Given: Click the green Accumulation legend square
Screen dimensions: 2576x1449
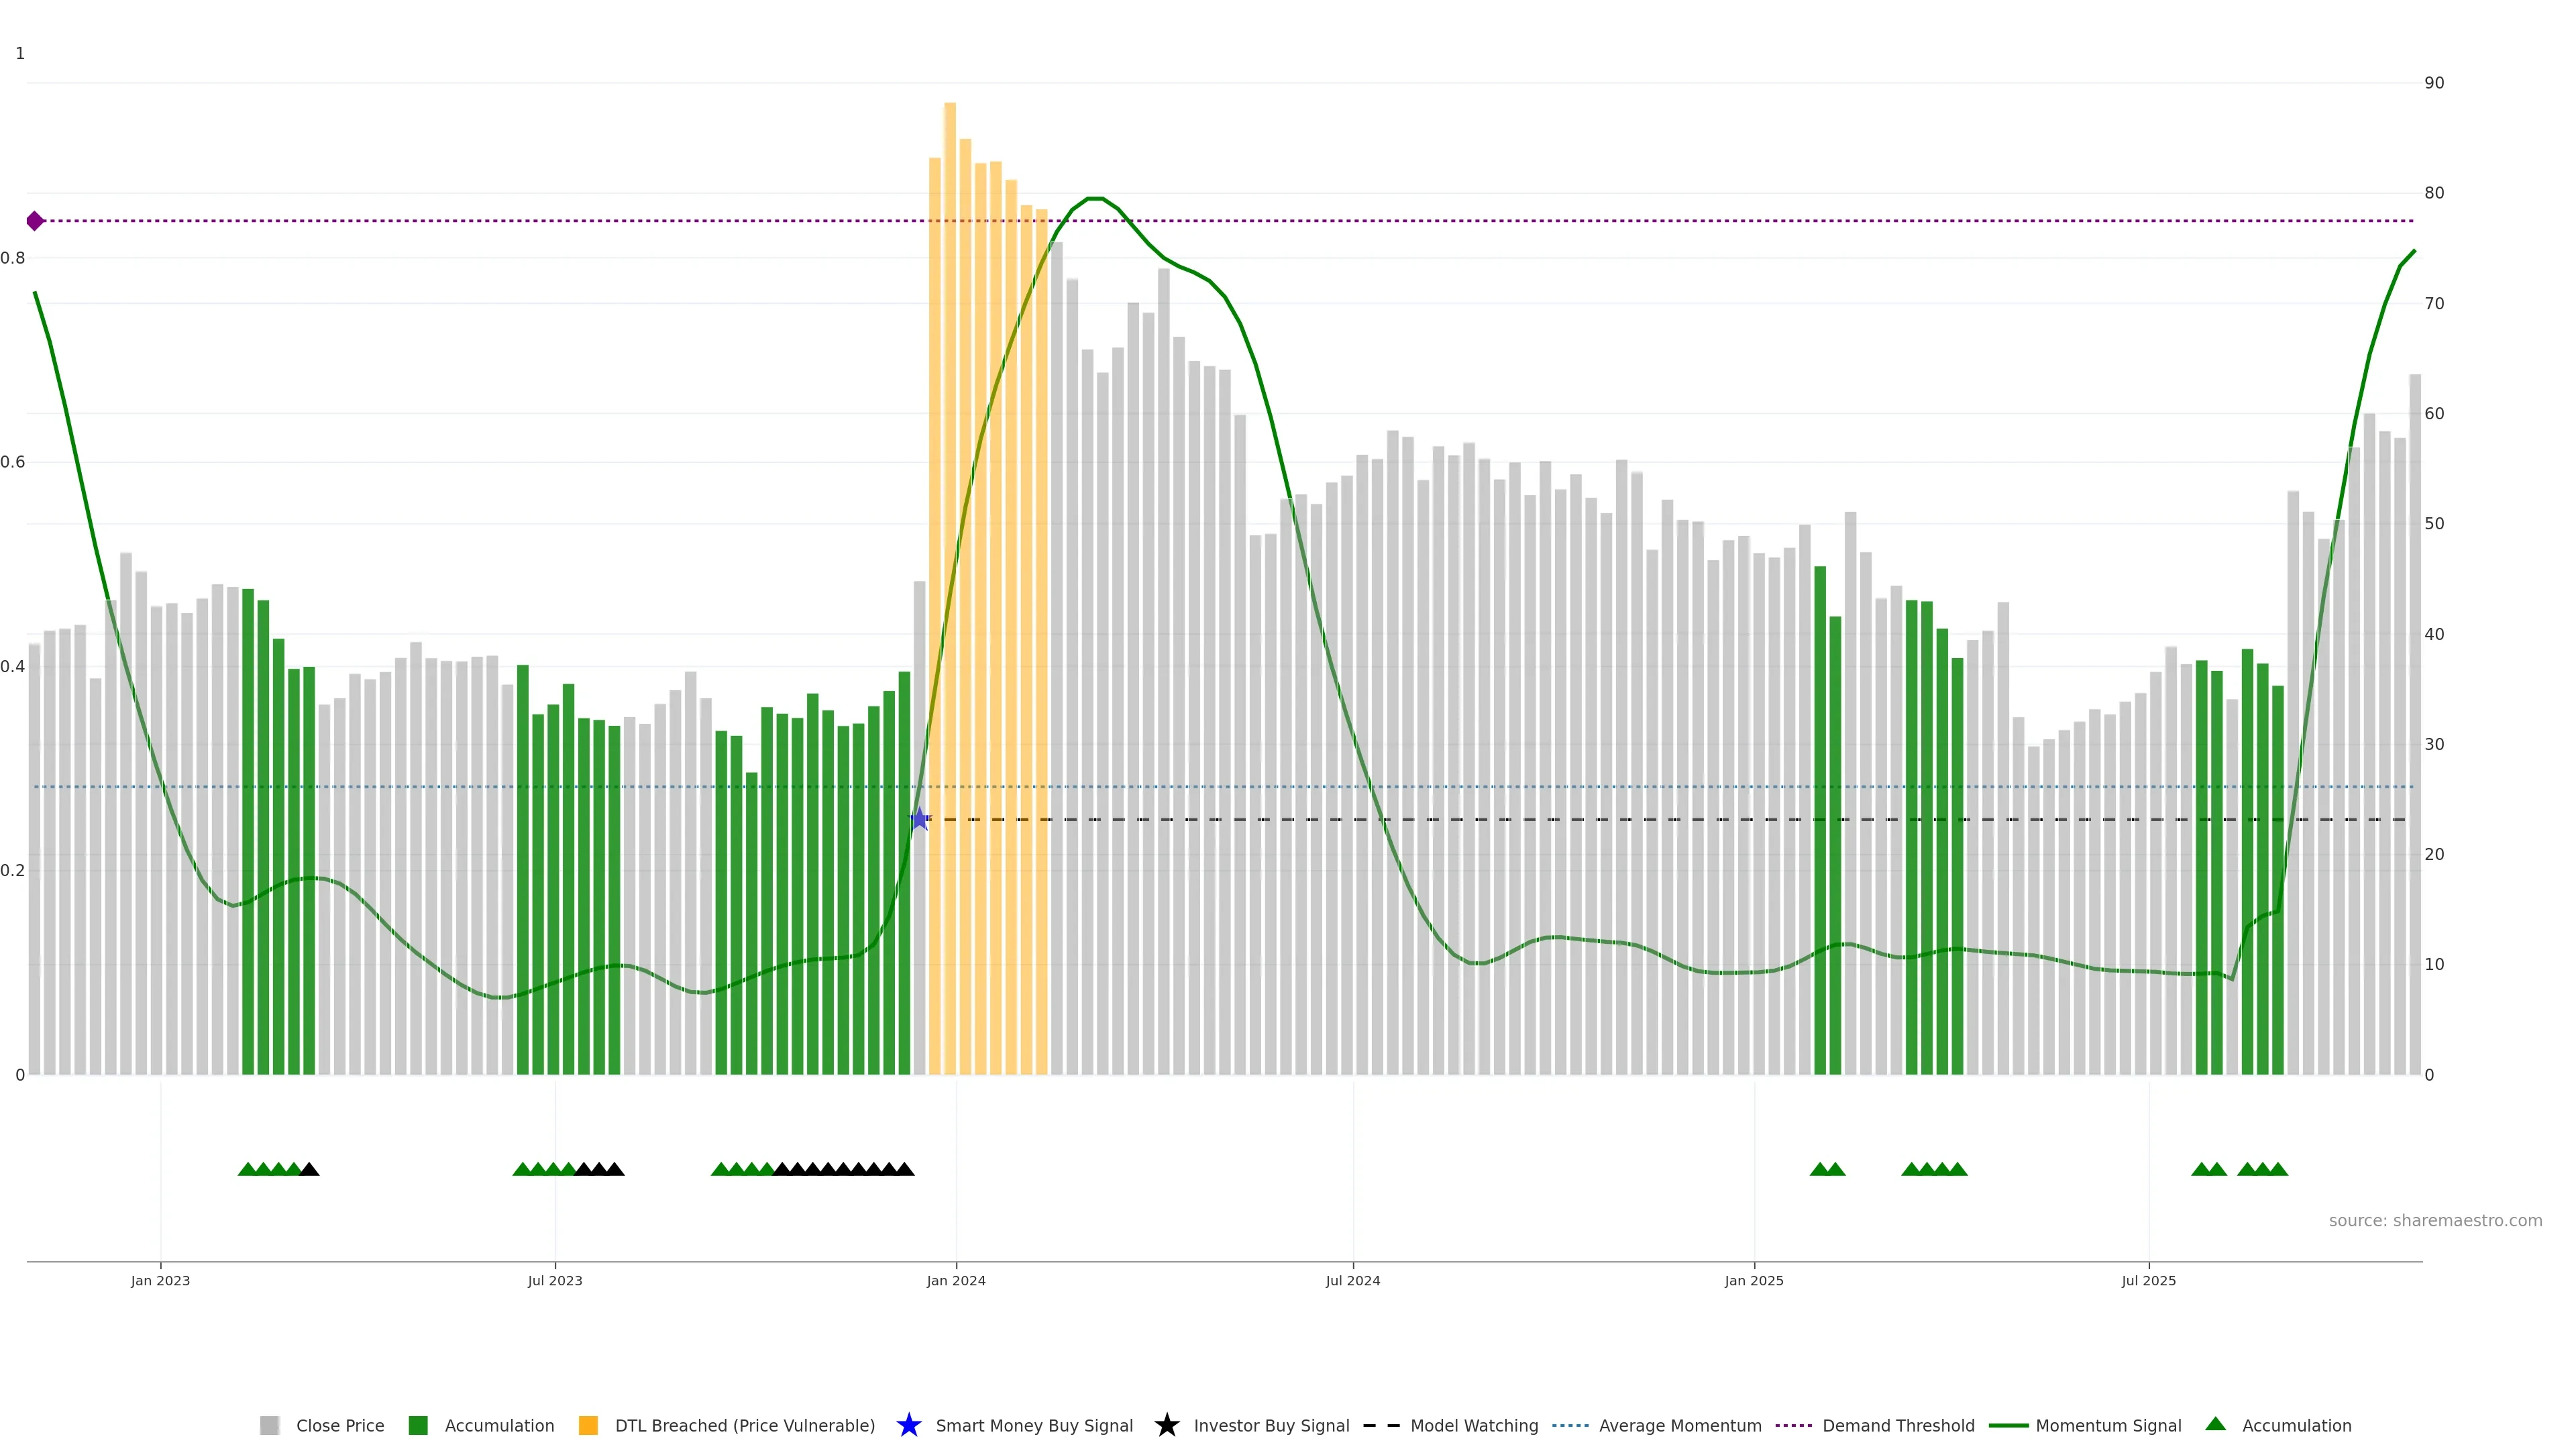Looking at the screenshot, I should [x=418, y=1425].
